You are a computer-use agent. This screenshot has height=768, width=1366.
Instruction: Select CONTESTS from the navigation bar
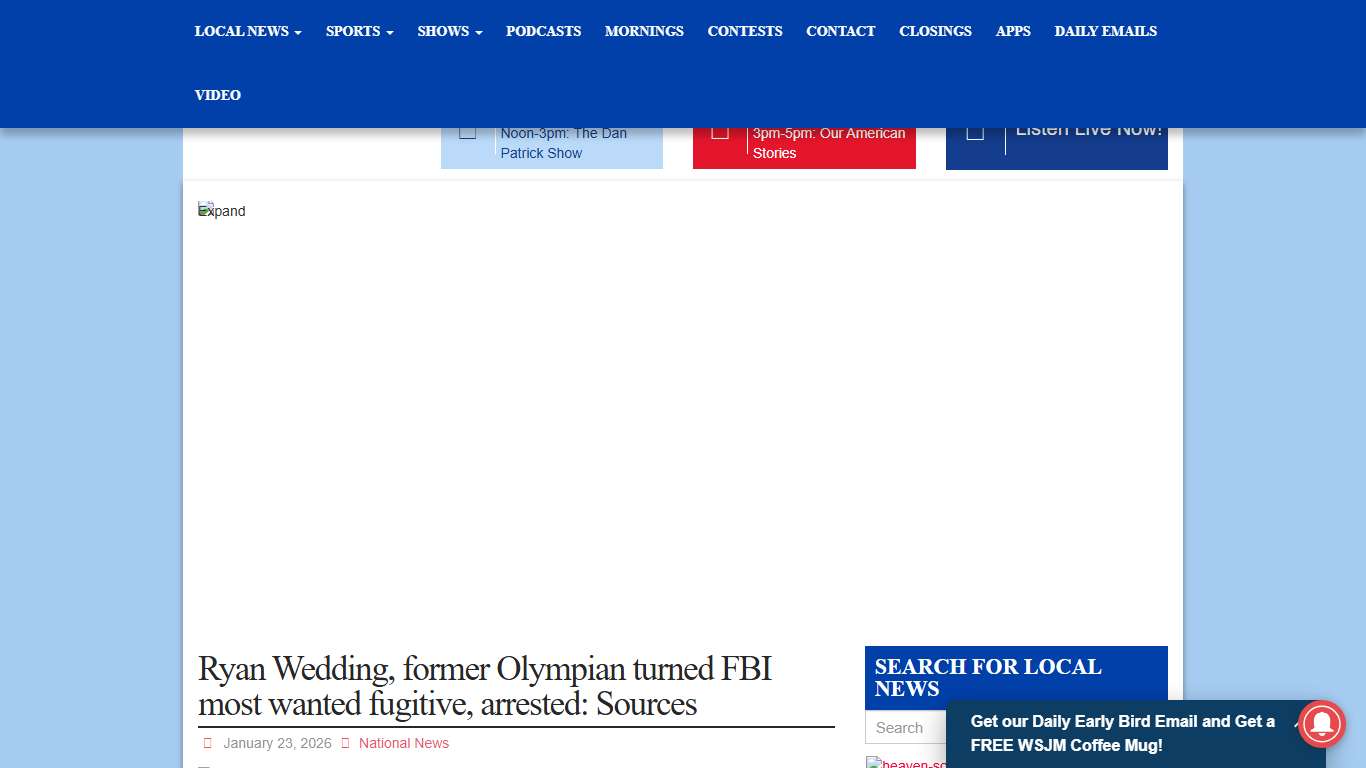coord(744,31)
